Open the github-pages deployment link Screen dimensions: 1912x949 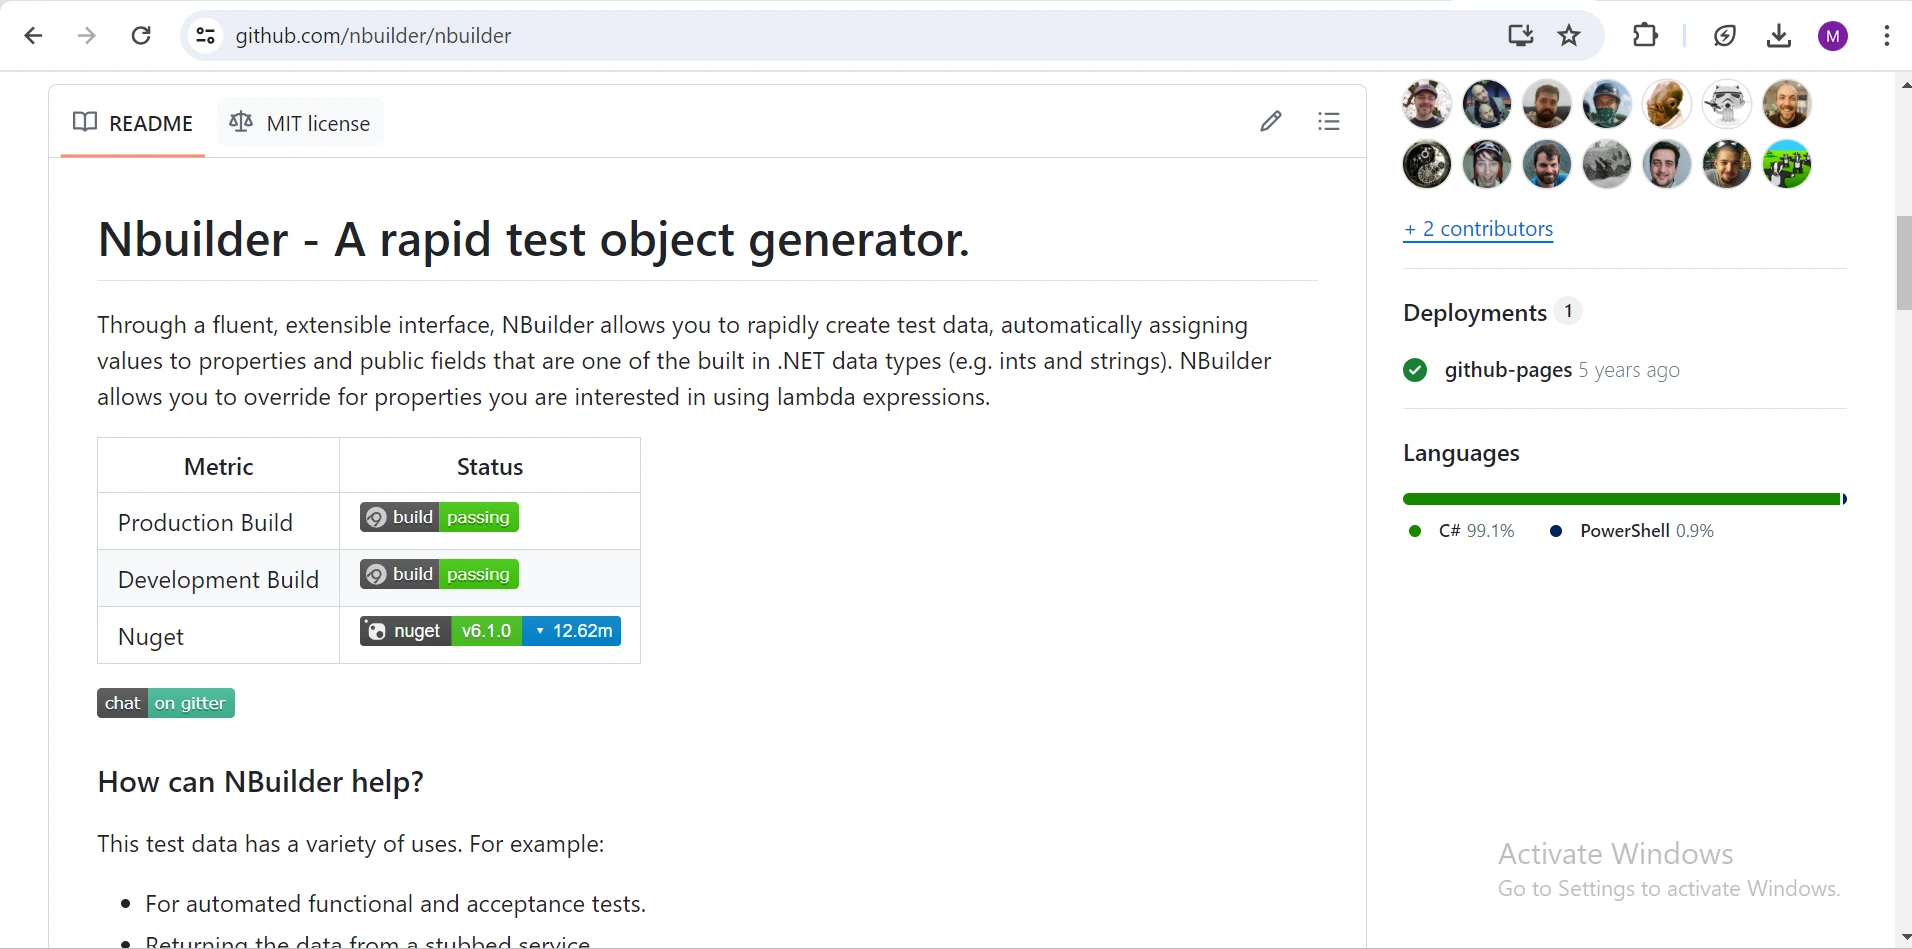pyautogui.click(x=1508, y=370)
